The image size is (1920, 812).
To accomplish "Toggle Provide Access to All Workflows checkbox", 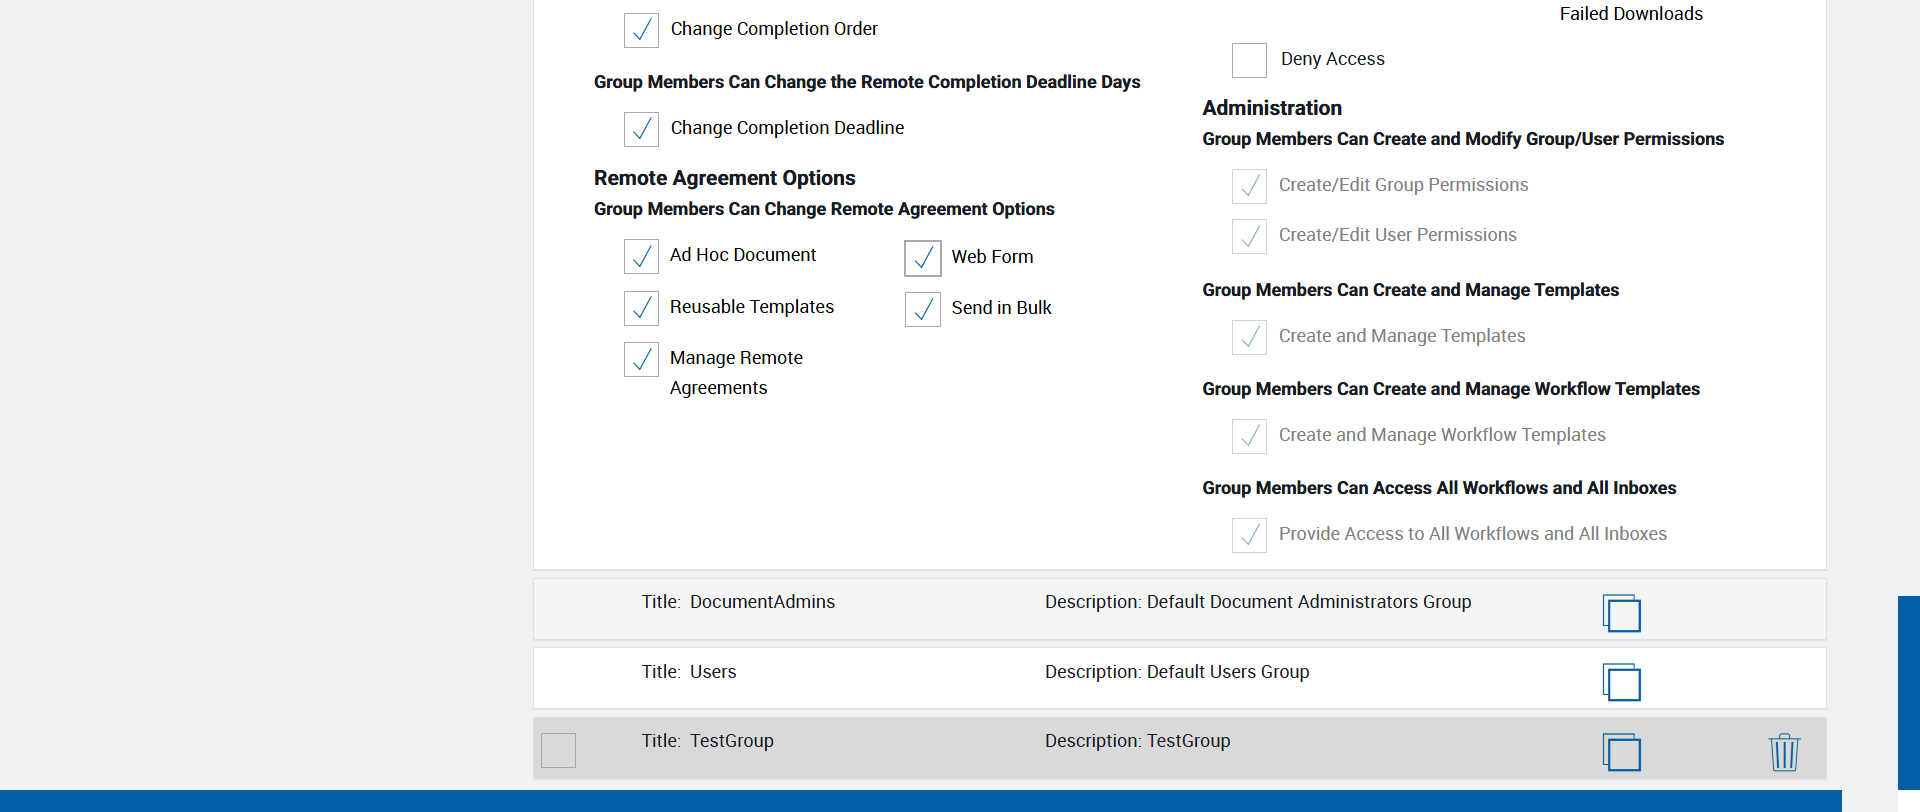I will click(x=1249, y=535).
